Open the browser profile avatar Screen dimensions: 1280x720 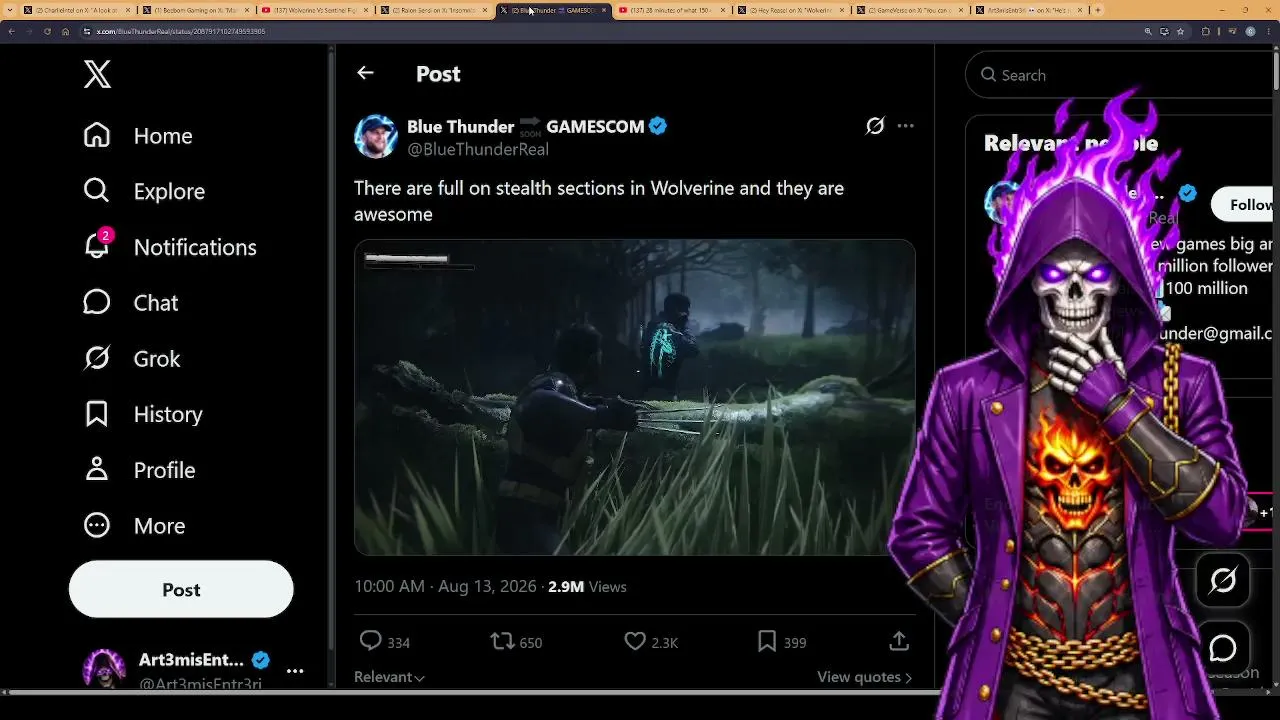1250,31
